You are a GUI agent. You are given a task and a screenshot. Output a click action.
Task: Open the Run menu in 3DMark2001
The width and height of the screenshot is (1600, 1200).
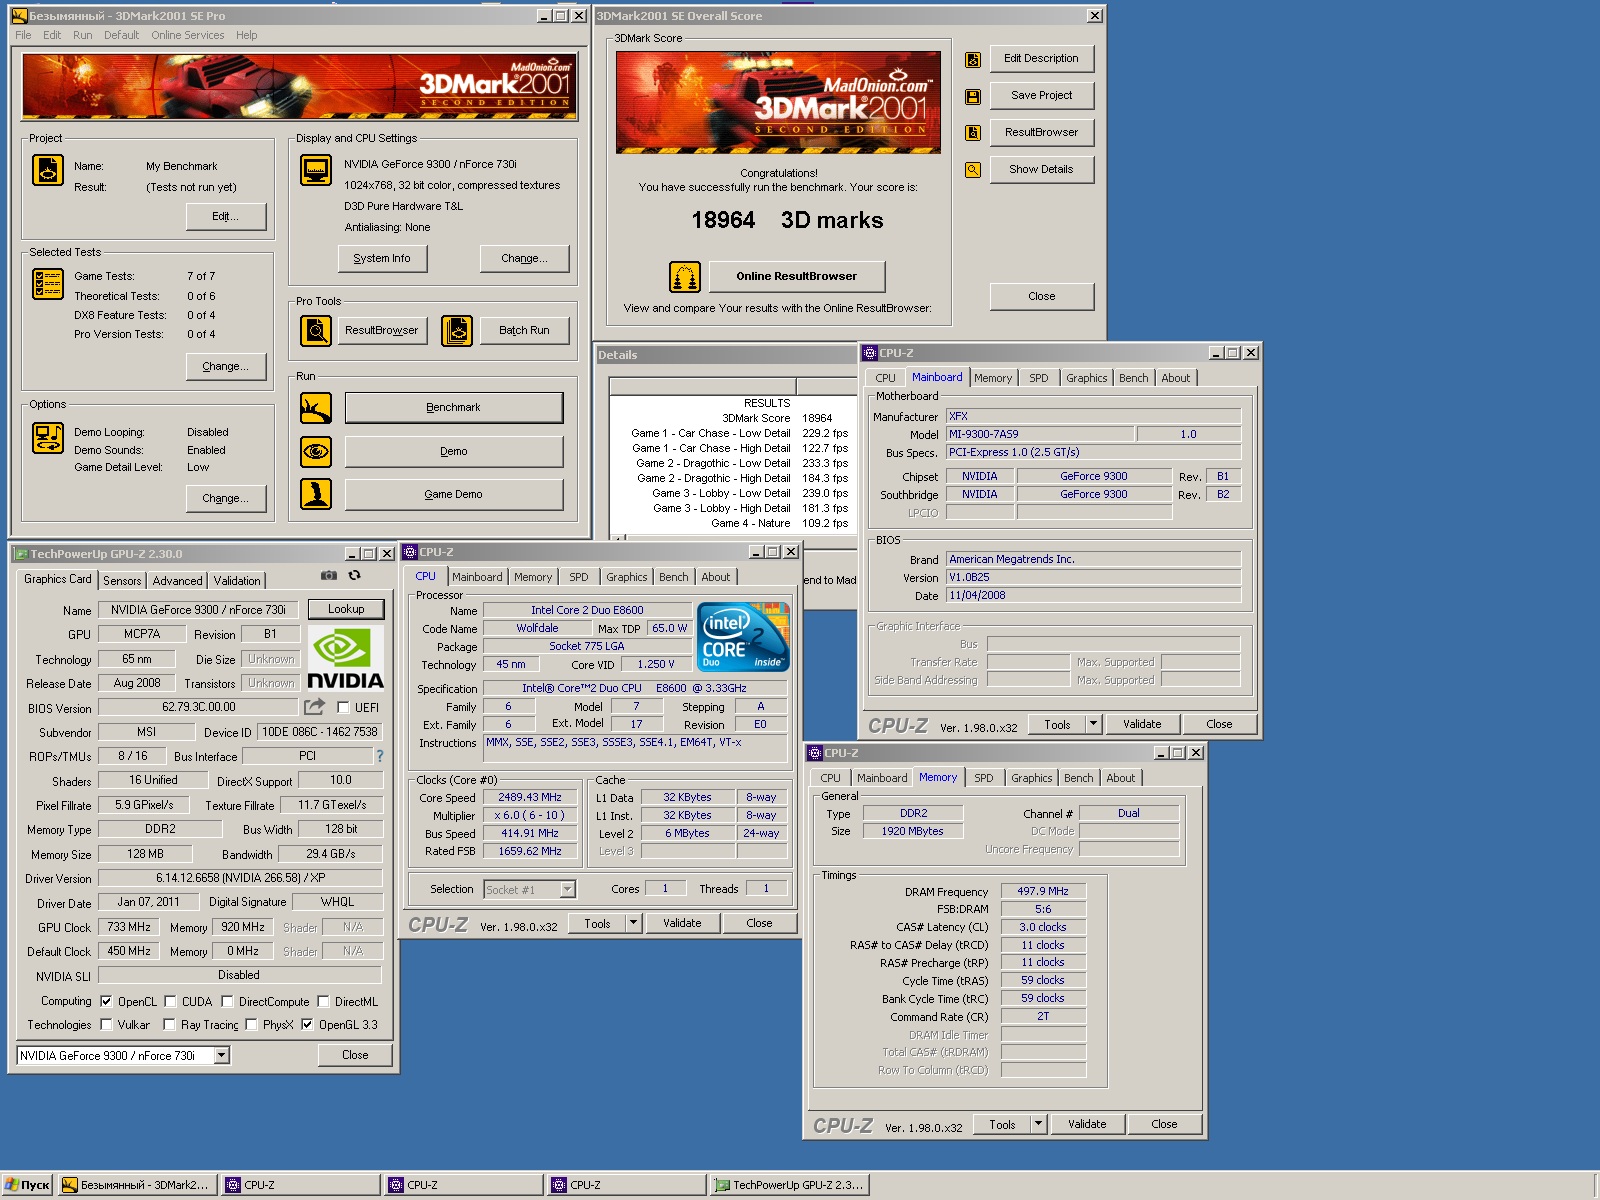[83, 35]
